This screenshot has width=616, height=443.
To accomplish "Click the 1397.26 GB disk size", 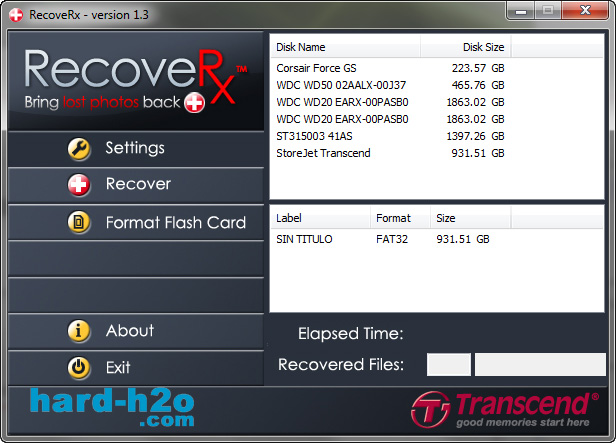I will tap(475, 136).
